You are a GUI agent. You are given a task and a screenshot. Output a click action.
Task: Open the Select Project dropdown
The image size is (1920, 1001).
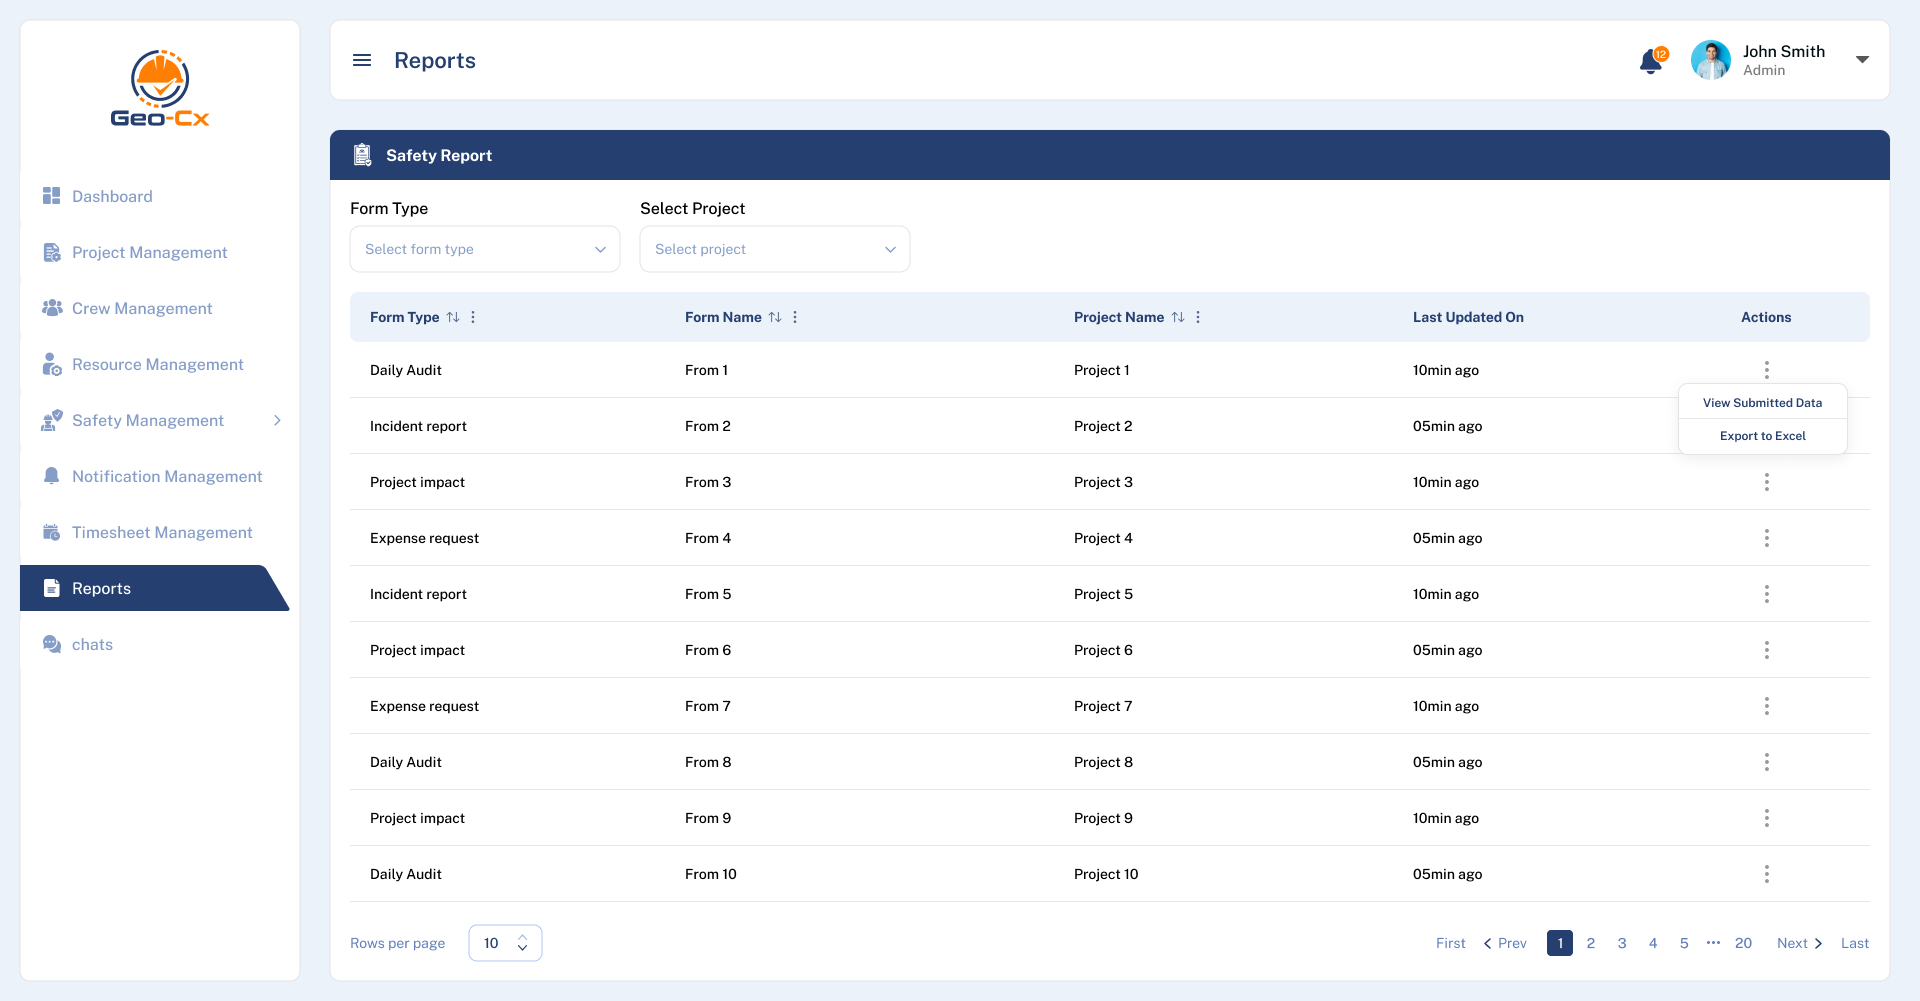pyautogui.click(x=775, y=249)
